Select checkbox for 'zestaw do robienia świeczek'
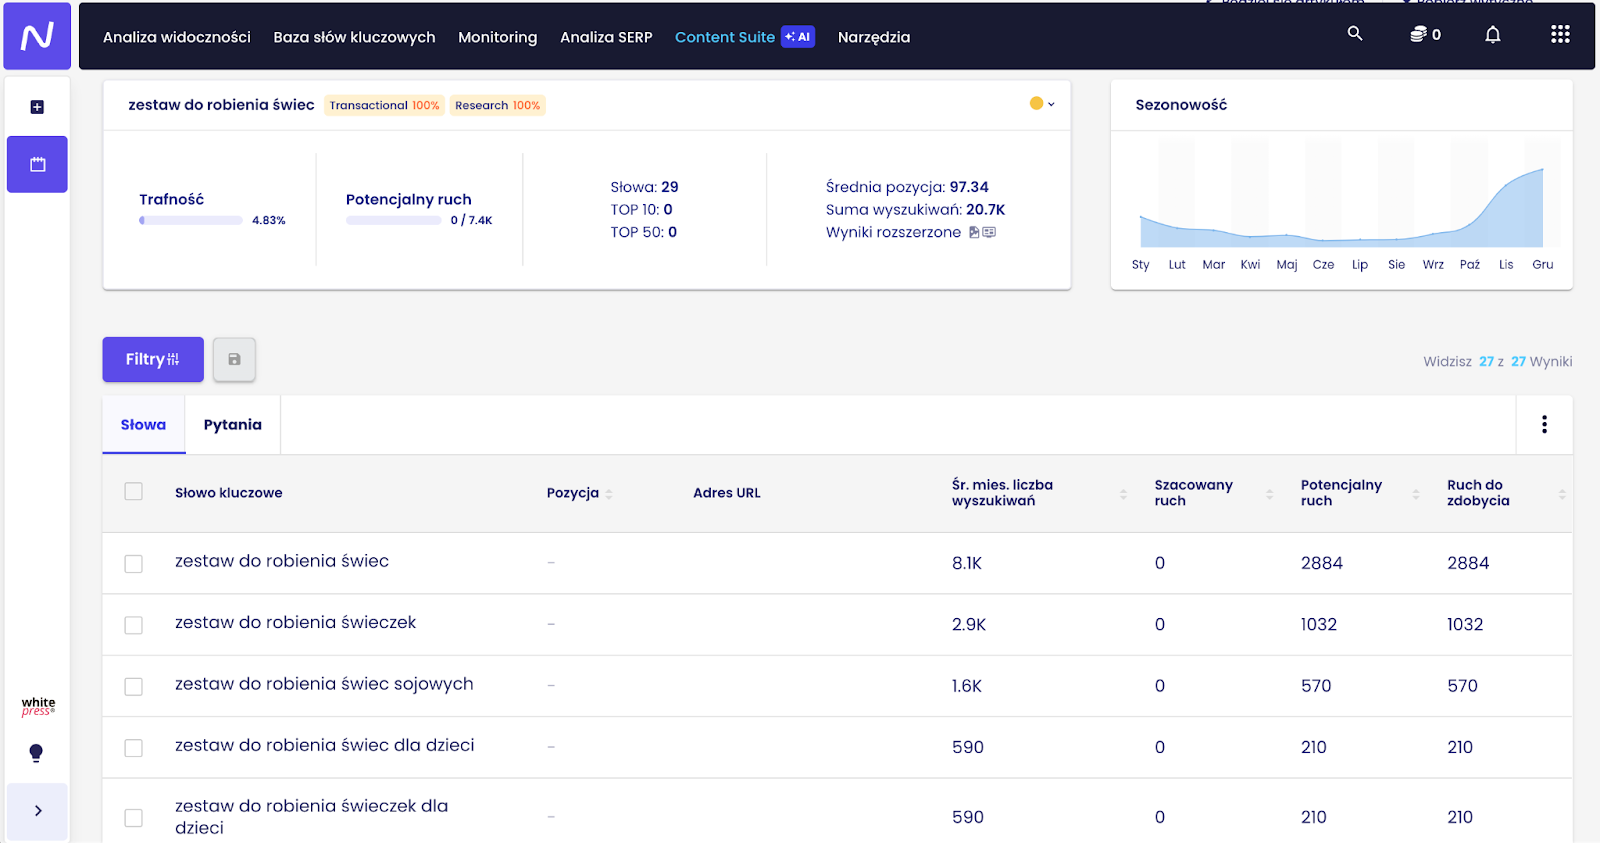 (133, 625)
